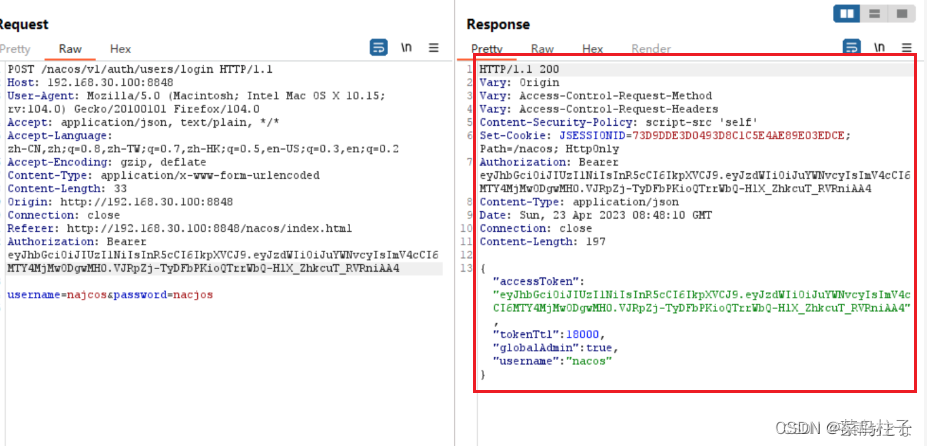
Task: Switch Request view to Pretty tab
Action: tap(15, 49)
